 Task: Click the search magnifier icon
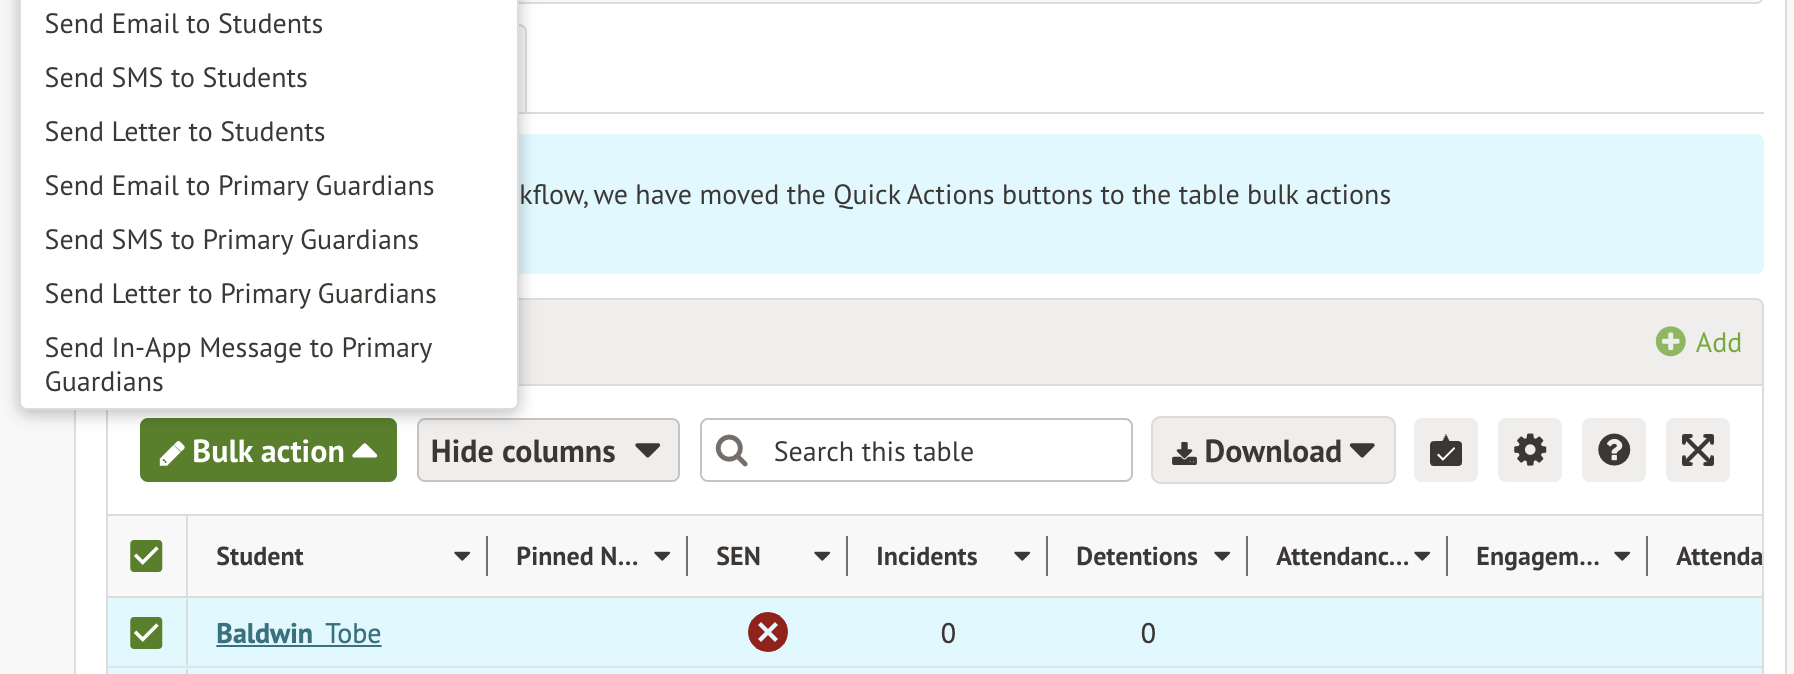tap(732, 451)
